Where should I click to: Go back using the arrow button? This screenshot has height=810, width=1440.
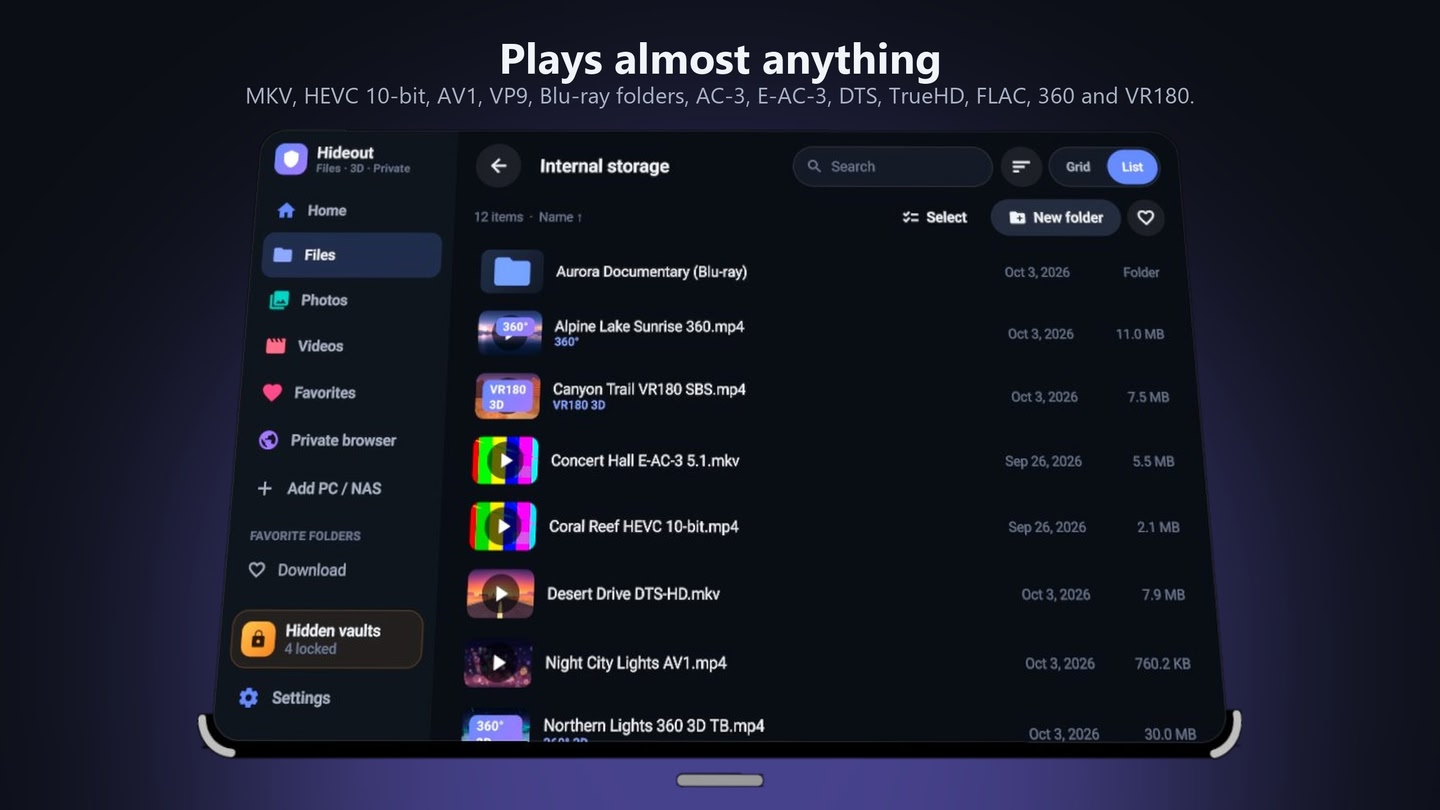[x=498, y=166]
